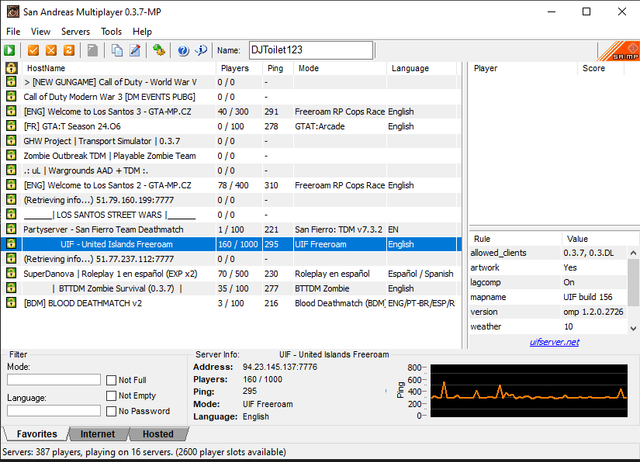Viewport: 640px width, 462px height.
Task: Sort servers by the HostName column header
Action: [118, 68]
